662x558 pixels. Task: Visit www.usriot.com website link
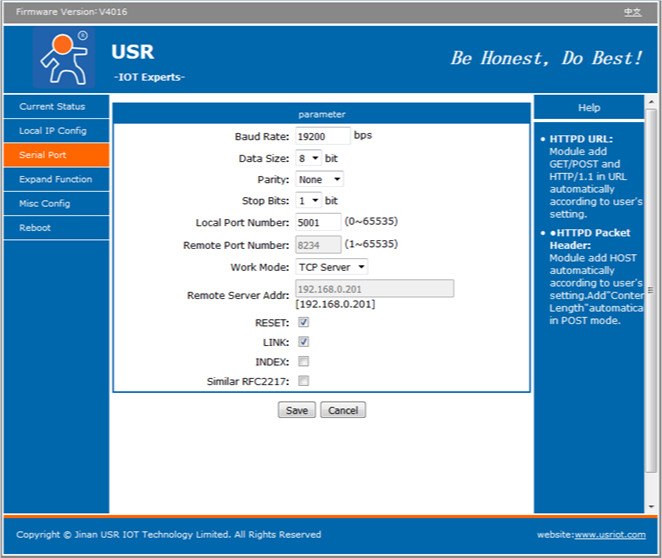coord(610,535)
